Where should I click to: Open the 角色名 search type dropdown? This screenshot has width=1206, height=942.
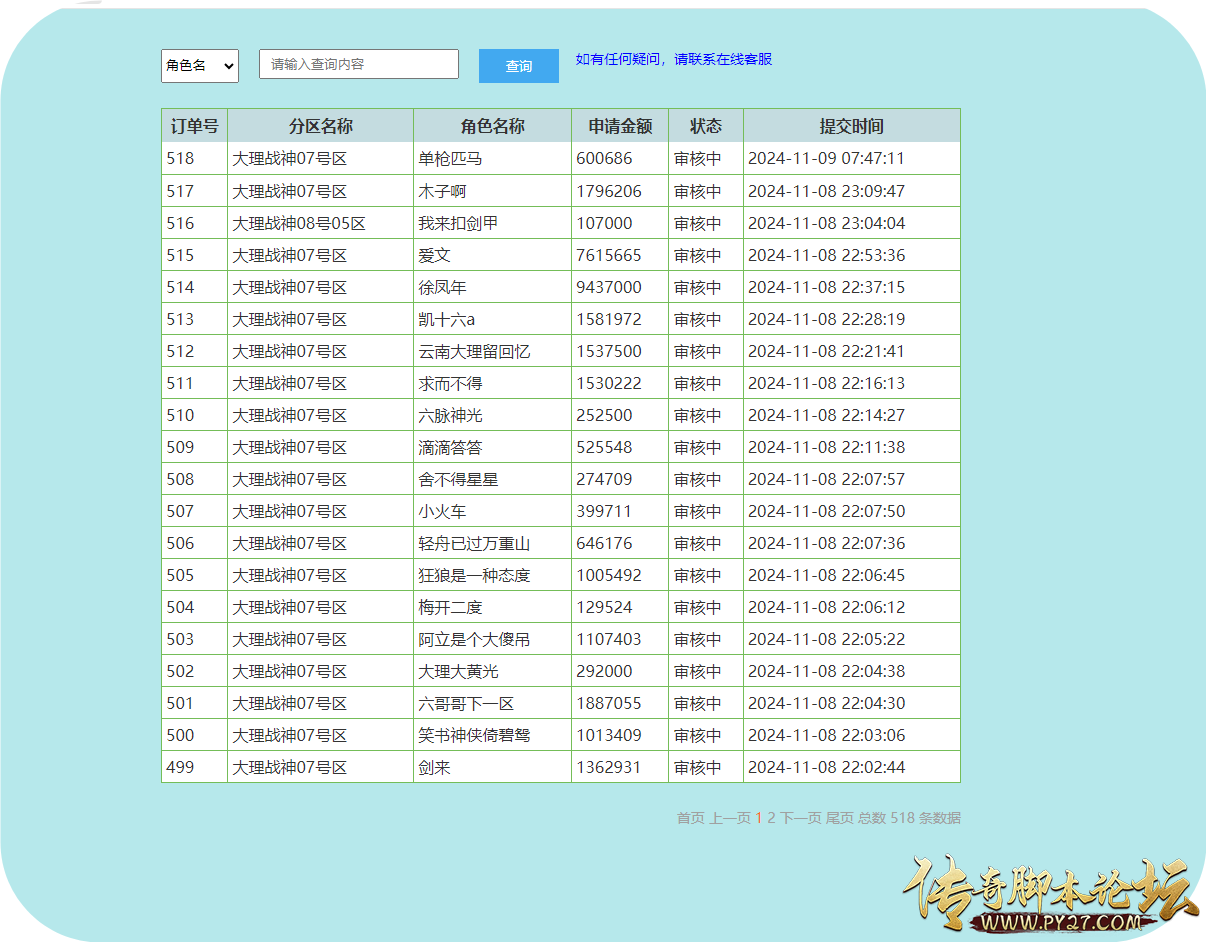[x=200, y=66]
